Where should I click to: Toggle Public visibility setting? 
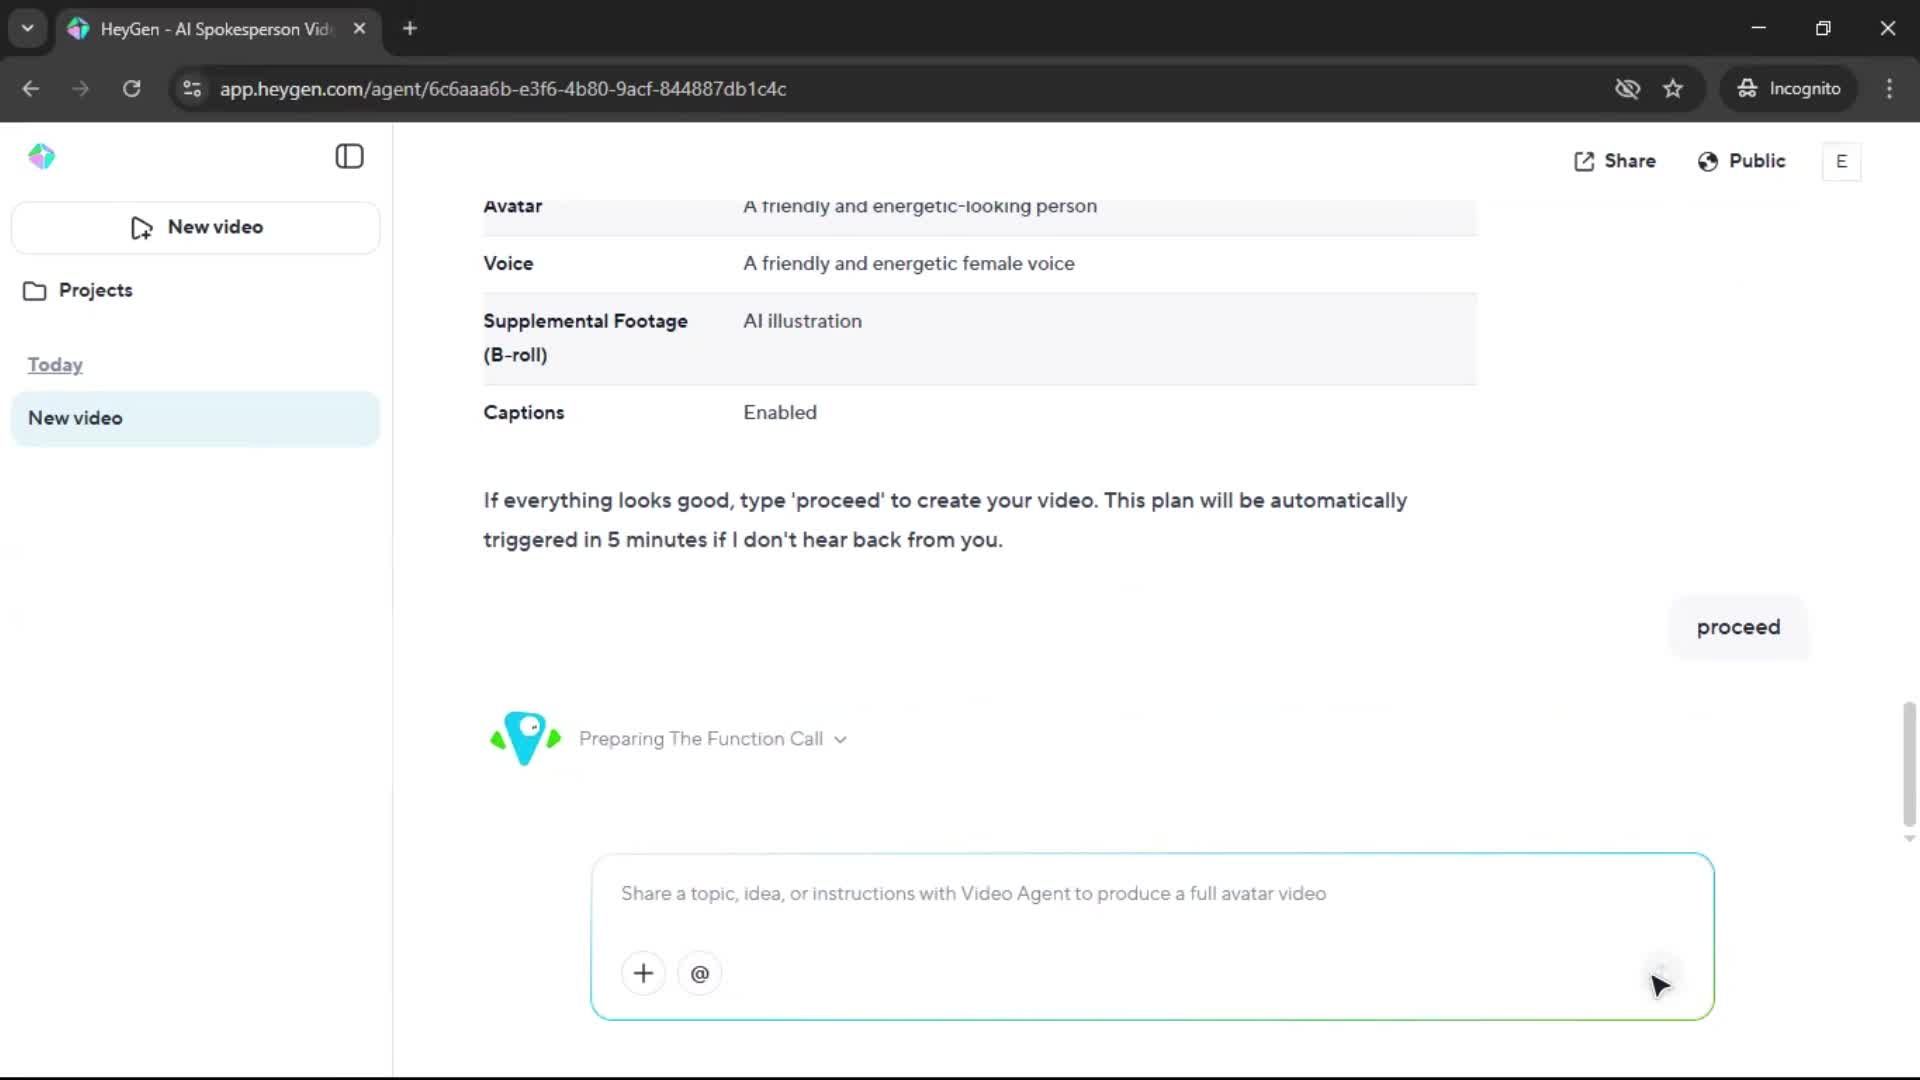click(x=1741, y=161)
